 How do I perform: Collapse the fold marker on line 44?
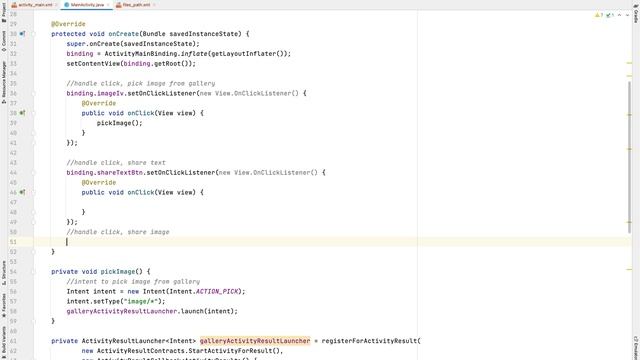[x=33, y=173]
